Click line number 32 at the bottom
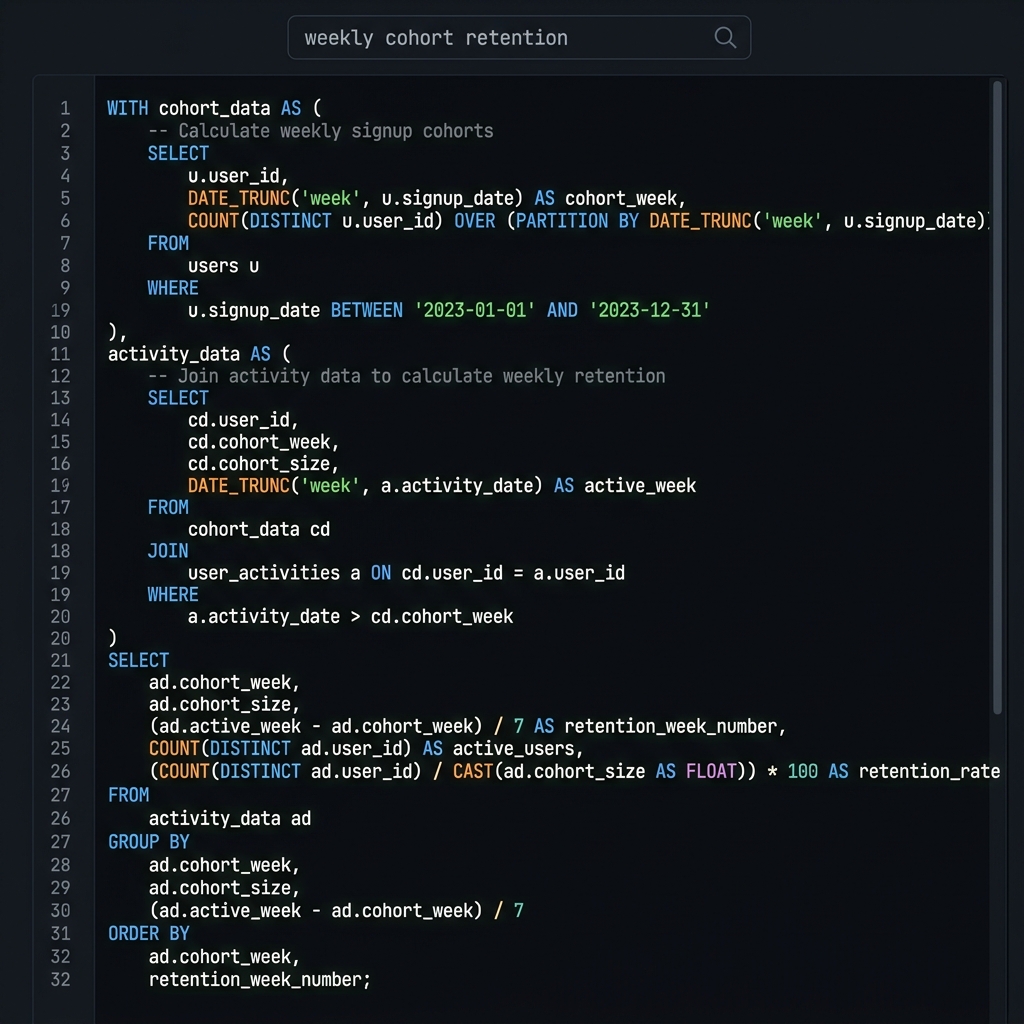1024x1024 pixels. click(61, 980)
